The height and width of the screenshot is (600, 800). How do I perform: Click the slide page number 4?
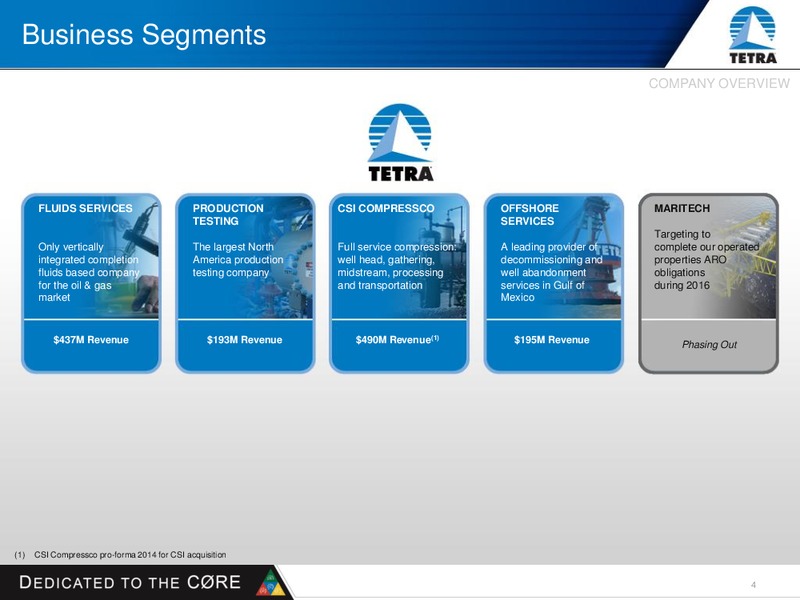click(754, 585)
